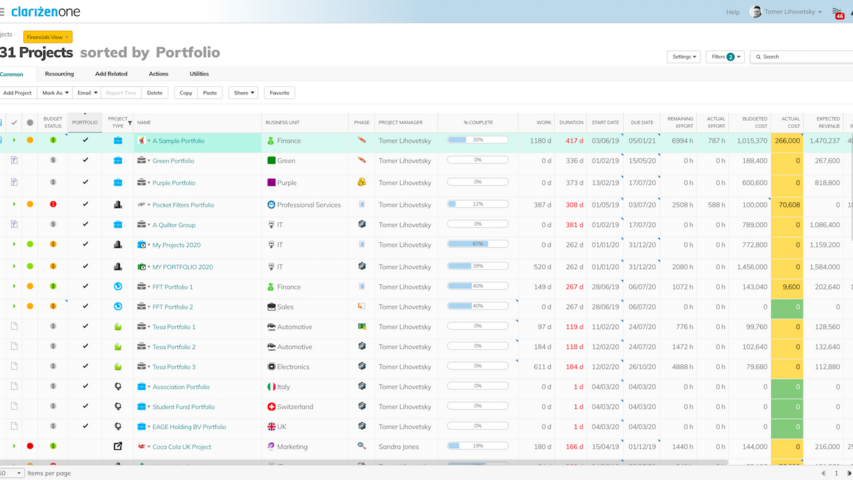Click the phase icon in the Purple Portfolio row
Screen dimensions: 853x480
point(361,183)
